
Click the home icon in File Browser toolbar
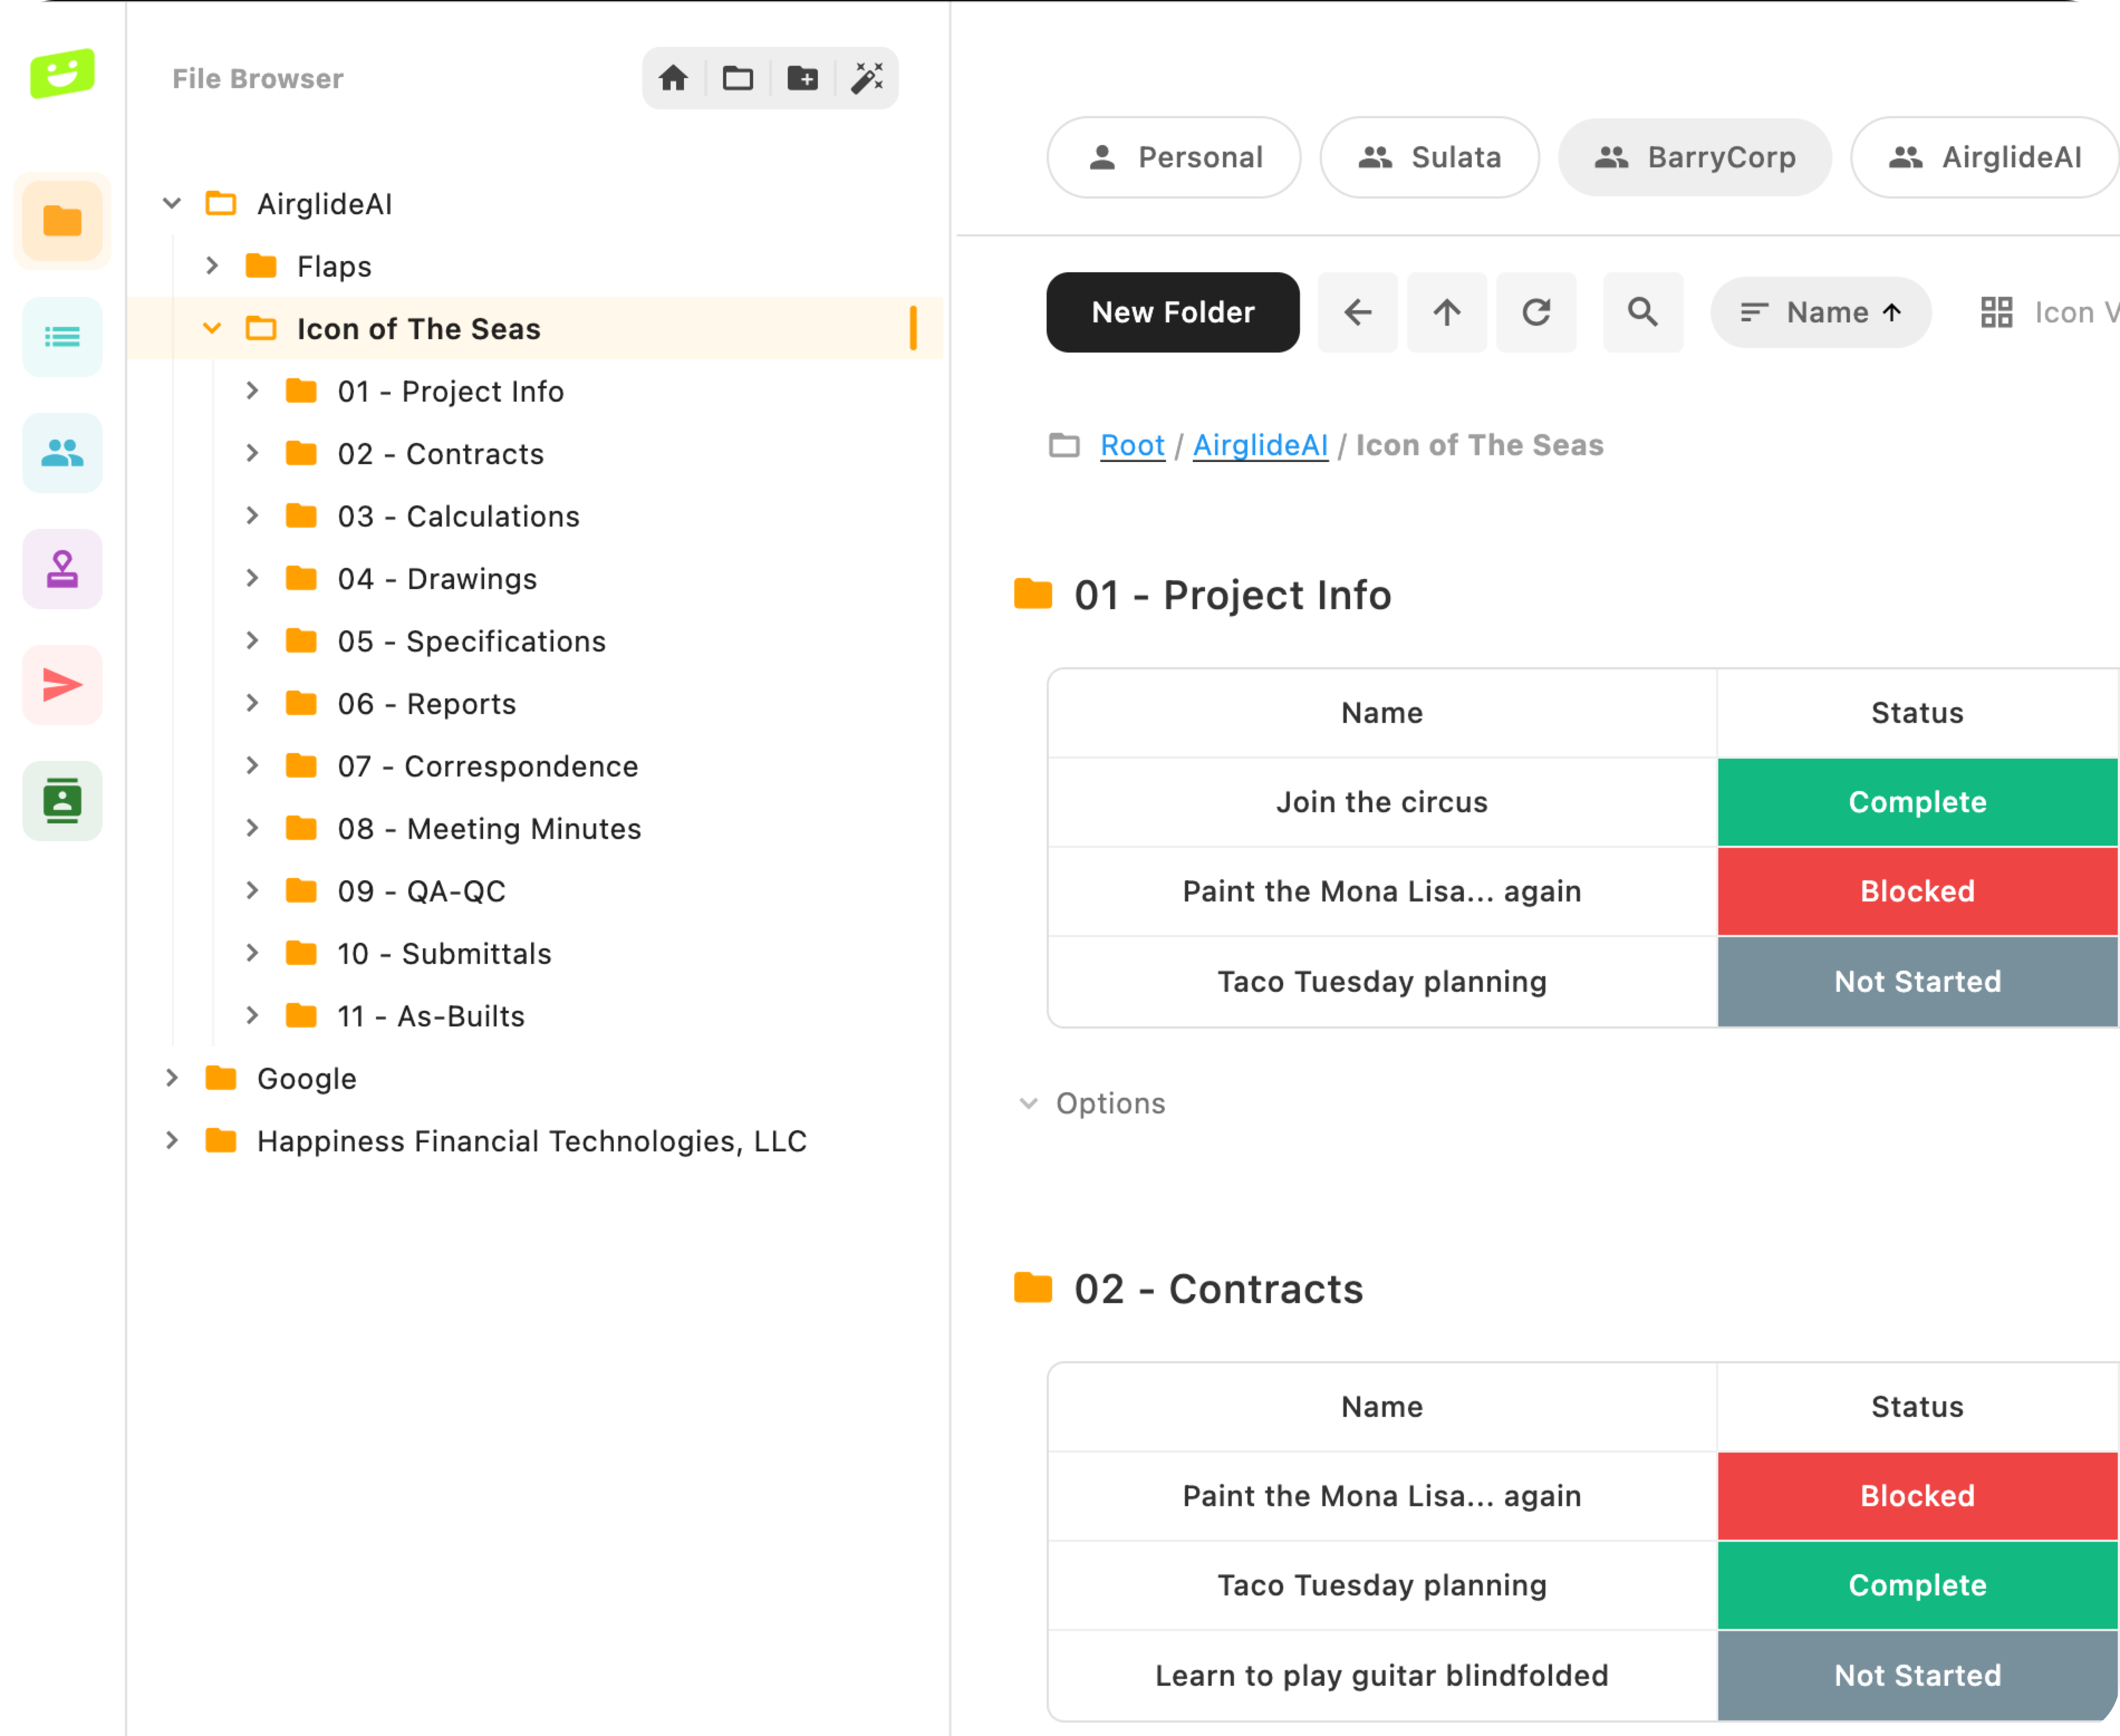tap(673, 78)
